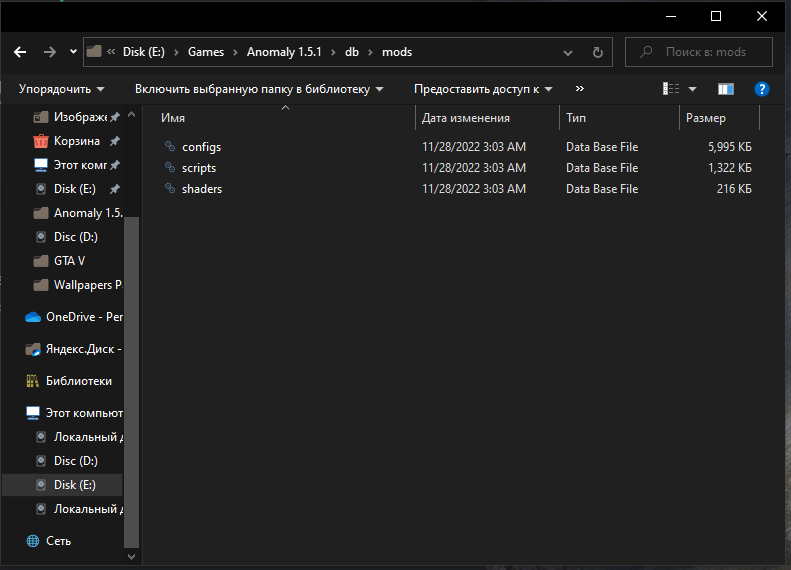The width and height of the screenshot is (791, 570).
Task: Show more toolbar commands chevron
Action: click(x=580, y=89)
